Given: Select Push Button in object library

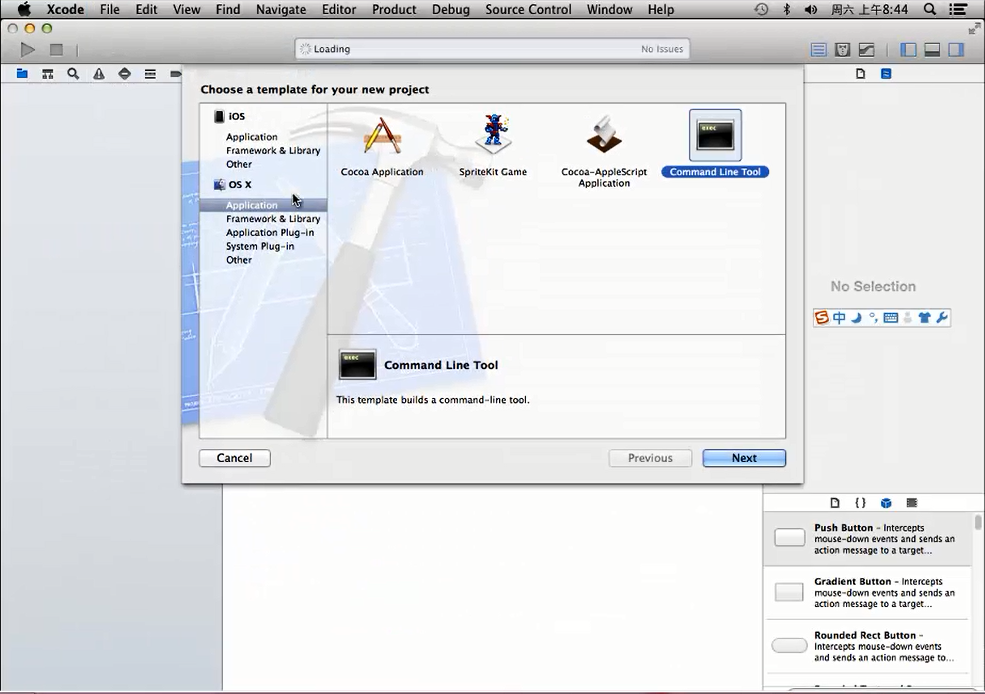Looking at the screenshot, I should tap(868, 539).
